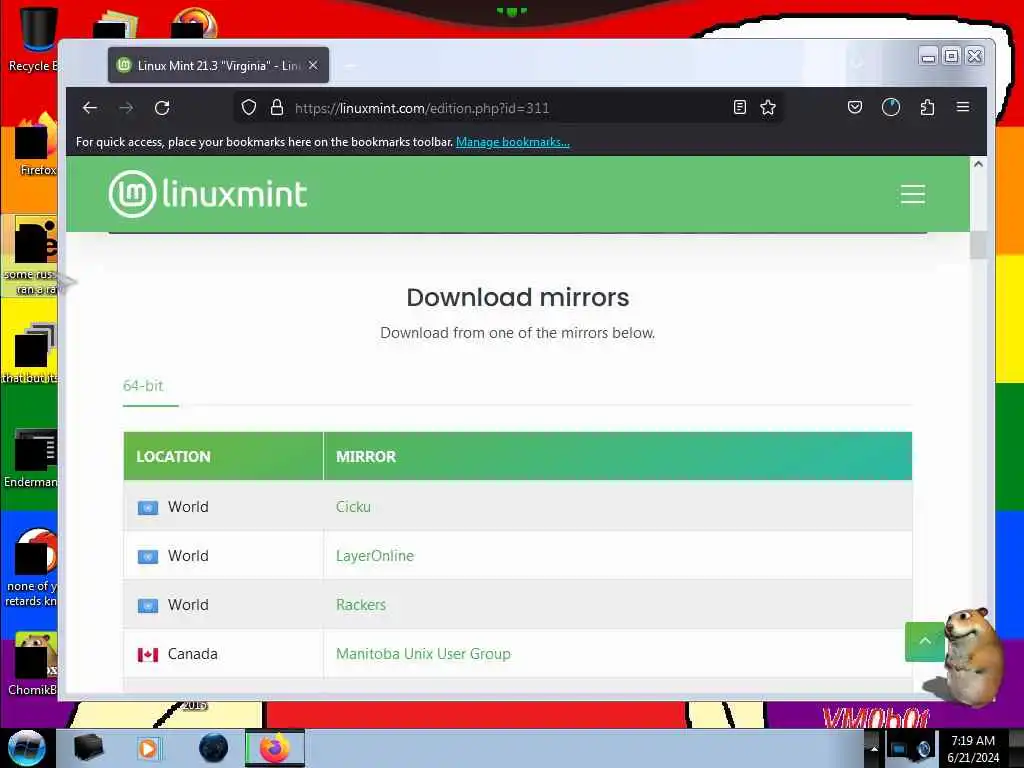Click the linuxmint logo
Image resolution: width=1024 pixels, height=768 pixels.
208,194
